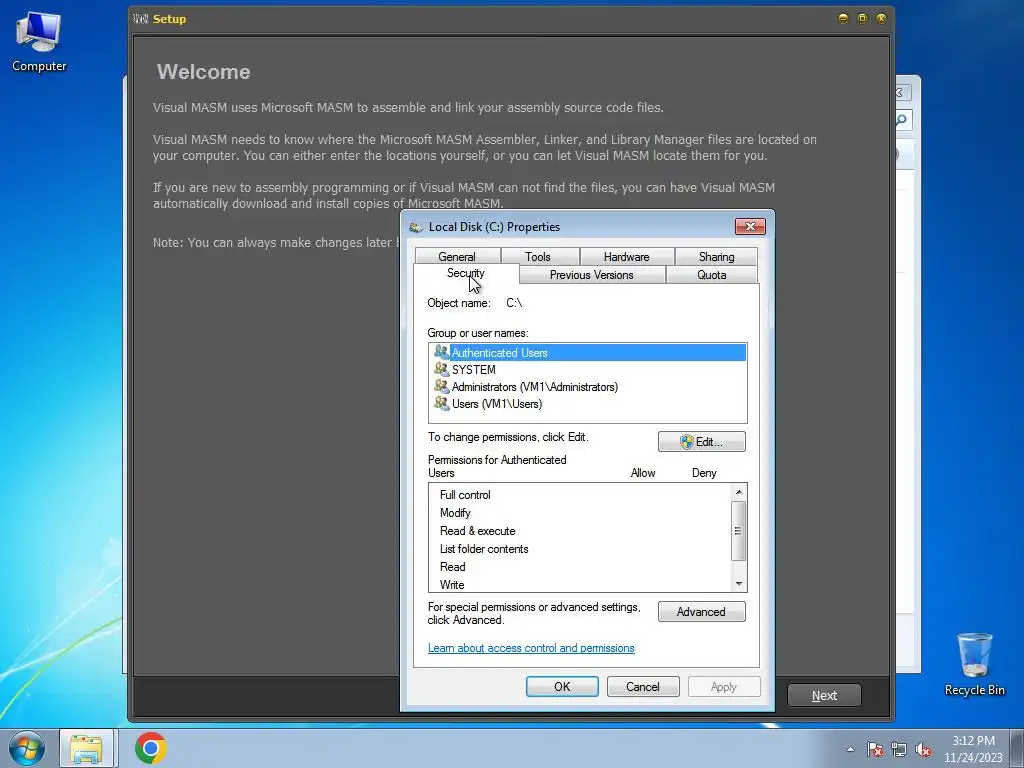The width and height of the screenshot is (1024, 768).
Task: Switch to the Sharing tab
Action: point(716,257)
